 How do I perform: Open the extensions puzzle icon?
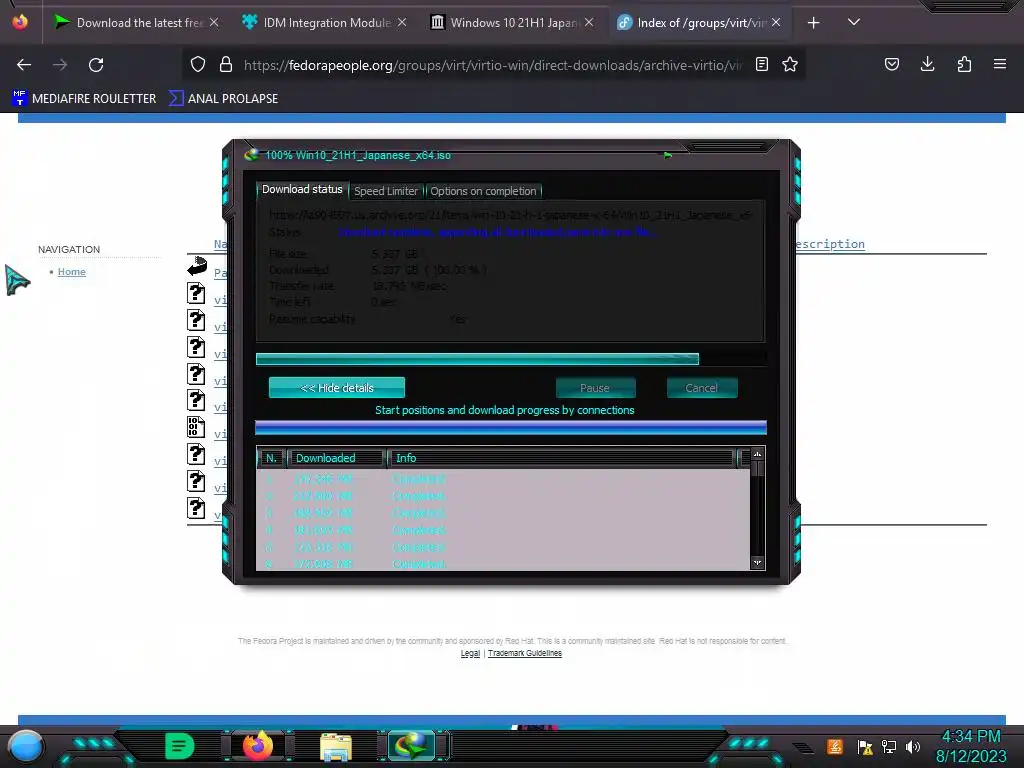coord(964,64)
